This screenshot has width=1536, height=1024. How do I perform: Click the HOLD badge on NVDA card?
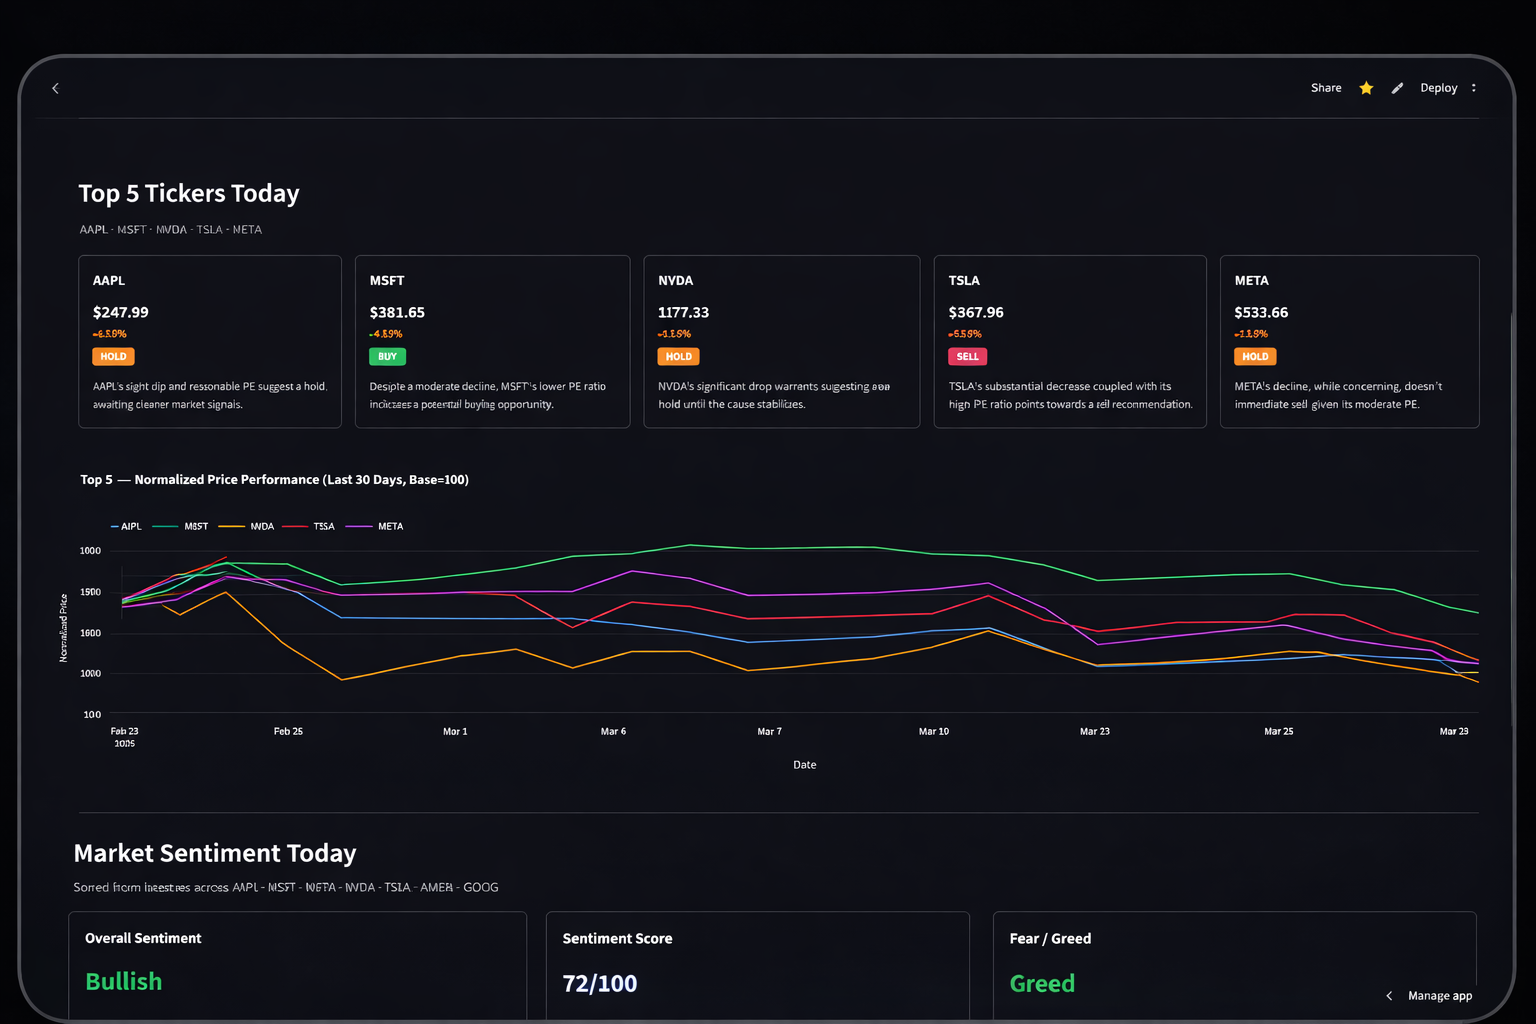click(678, 357)
